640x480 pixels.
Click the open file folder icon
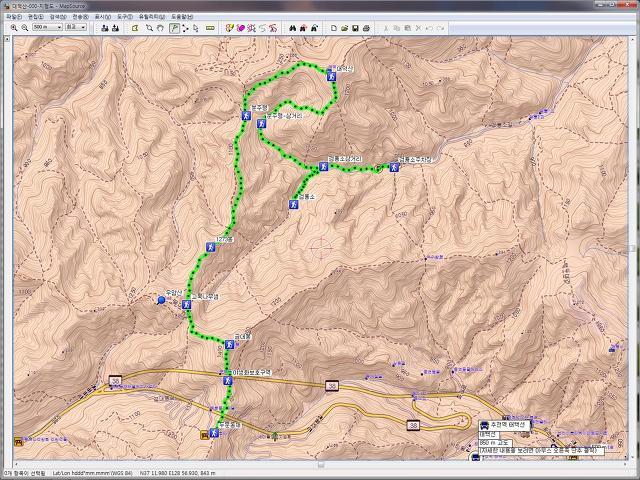[x=344, y=28]
